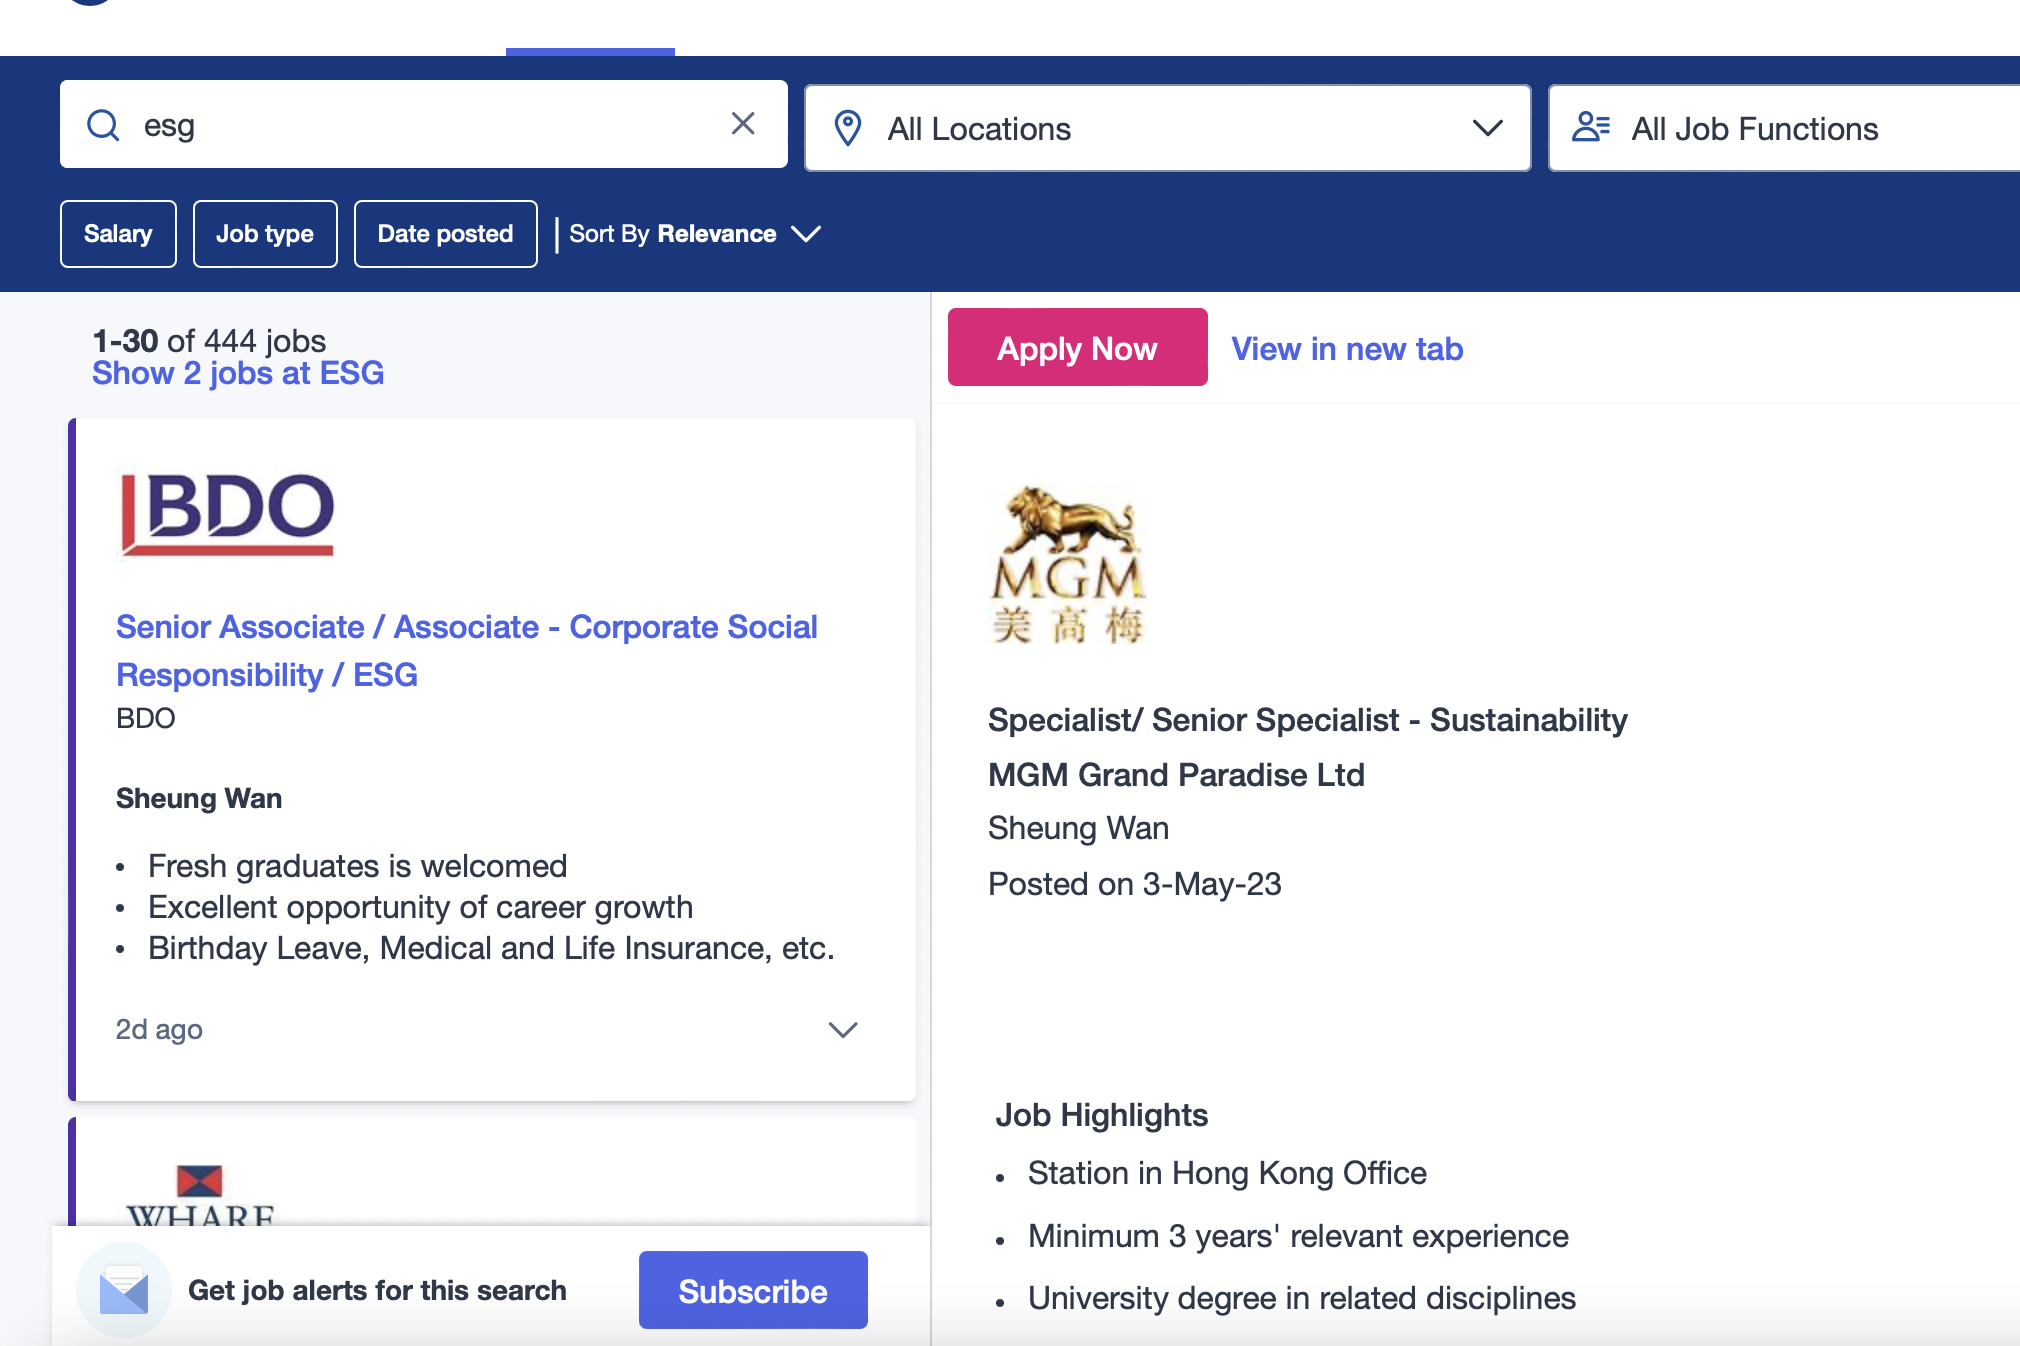
Task: Open job via View in new tab
Action: (1347, 348)
